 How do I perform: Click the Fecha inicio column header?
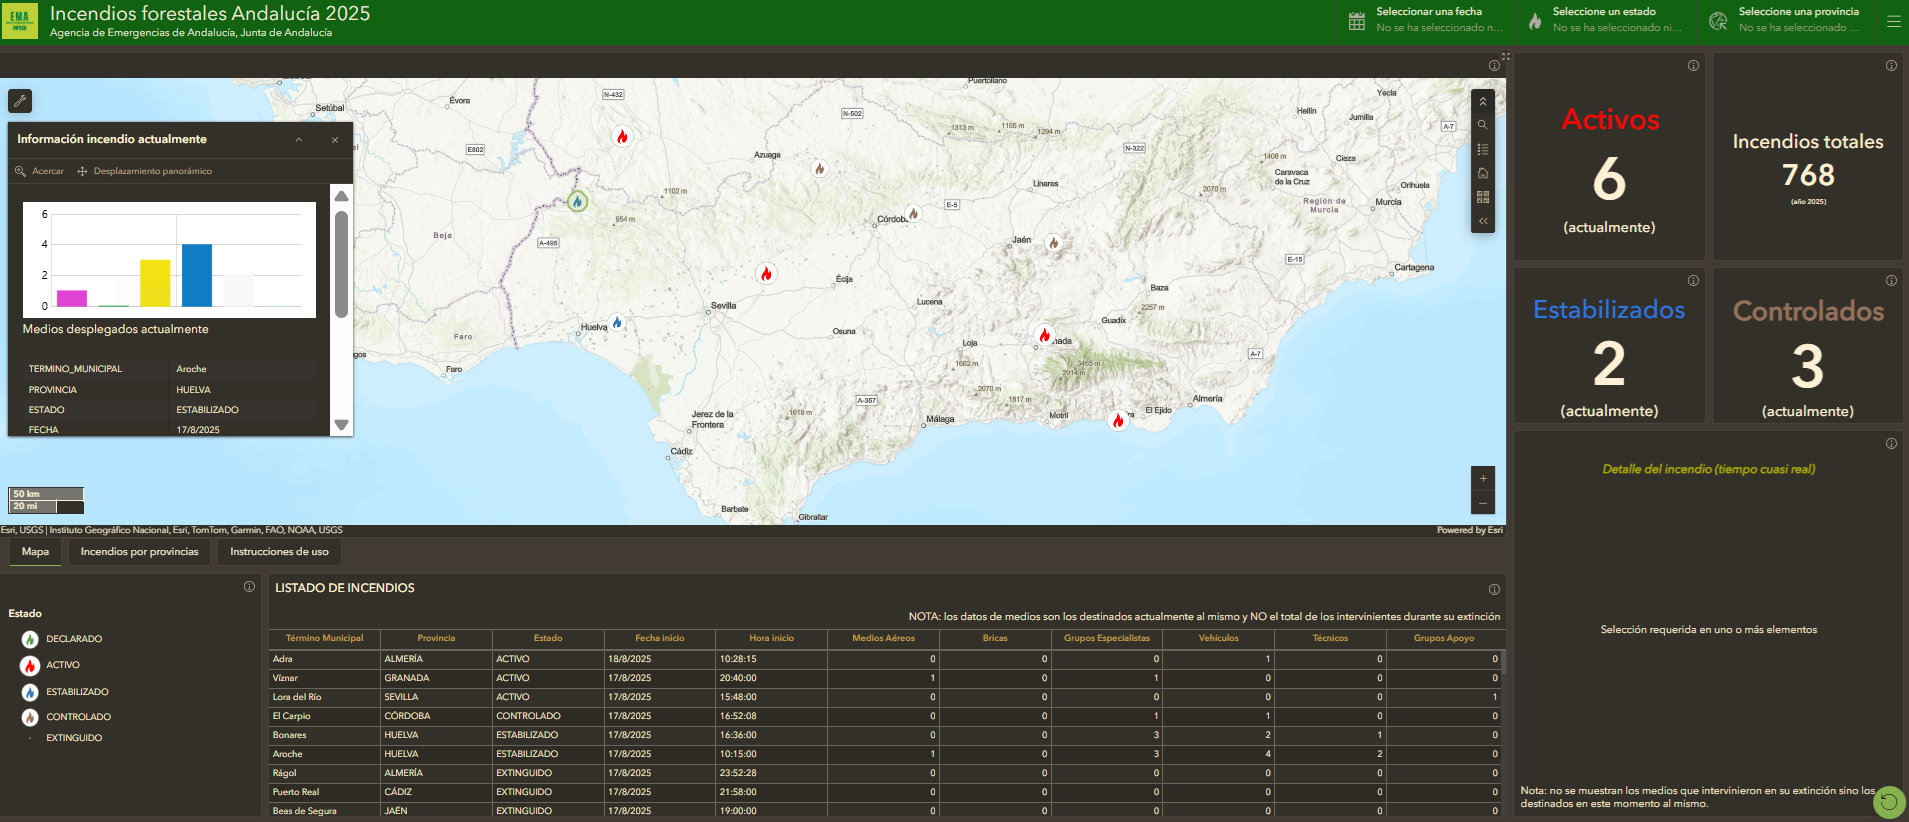tap(660, 638)
